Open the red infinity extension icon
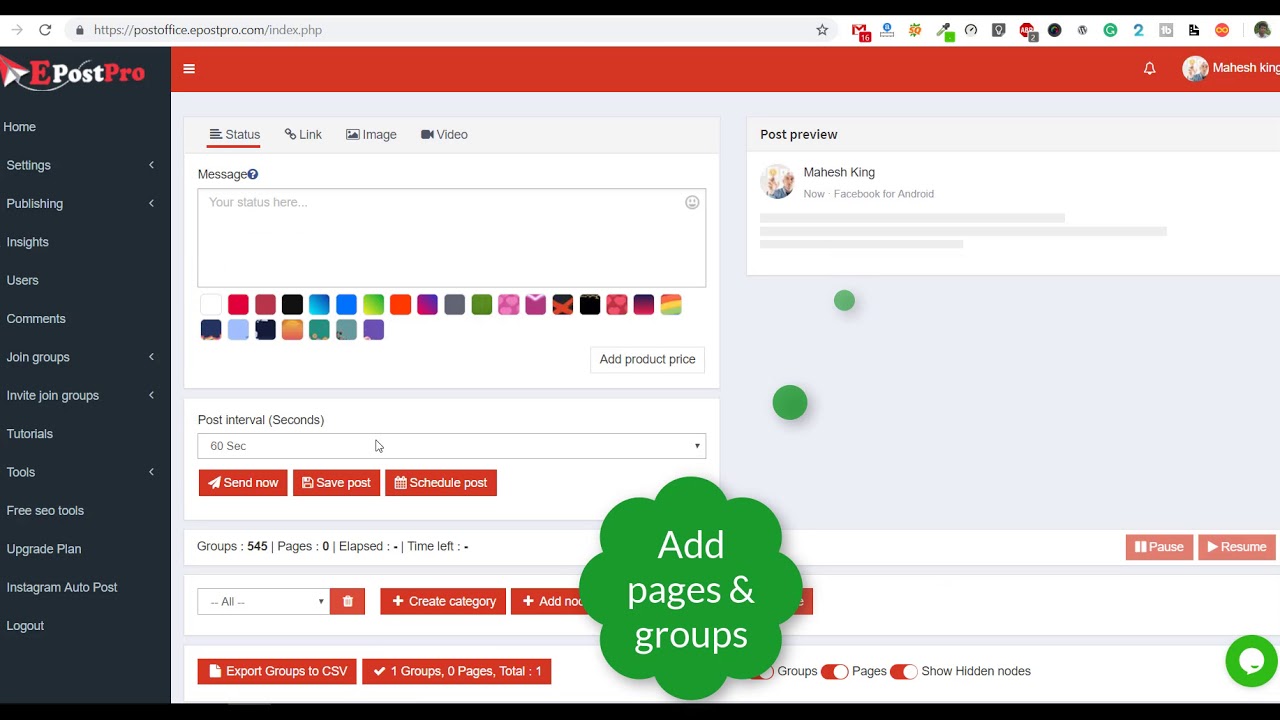The height and width of the screenshot is (720, 1280). [x=1222, y=30]
